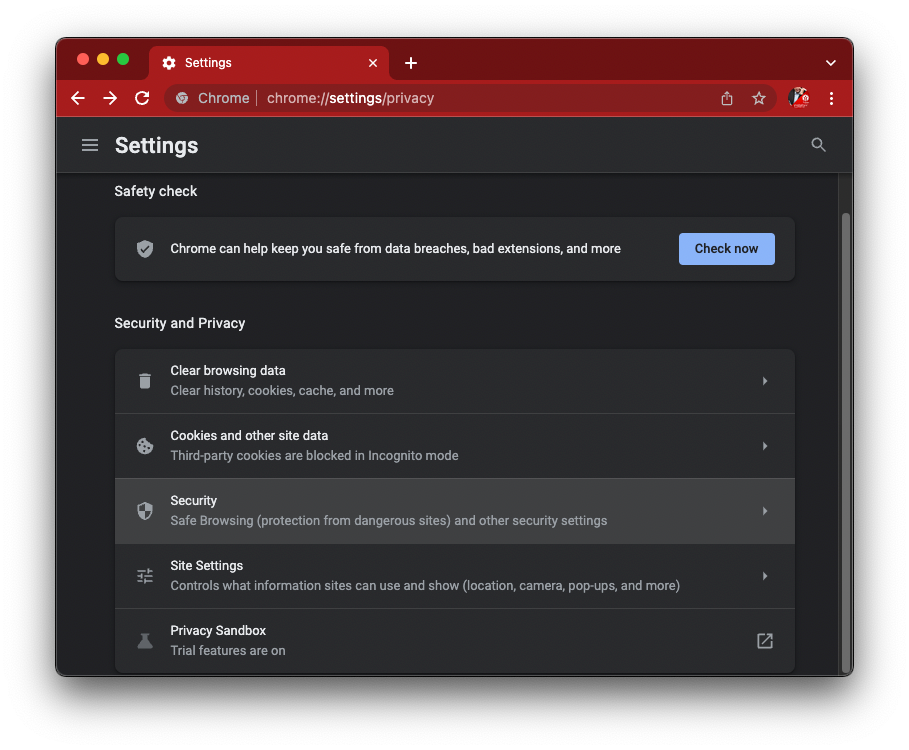Click the share page icon in address bar
Screen dimensions: 909x750
pyautogui.click(x=727, y=98)
